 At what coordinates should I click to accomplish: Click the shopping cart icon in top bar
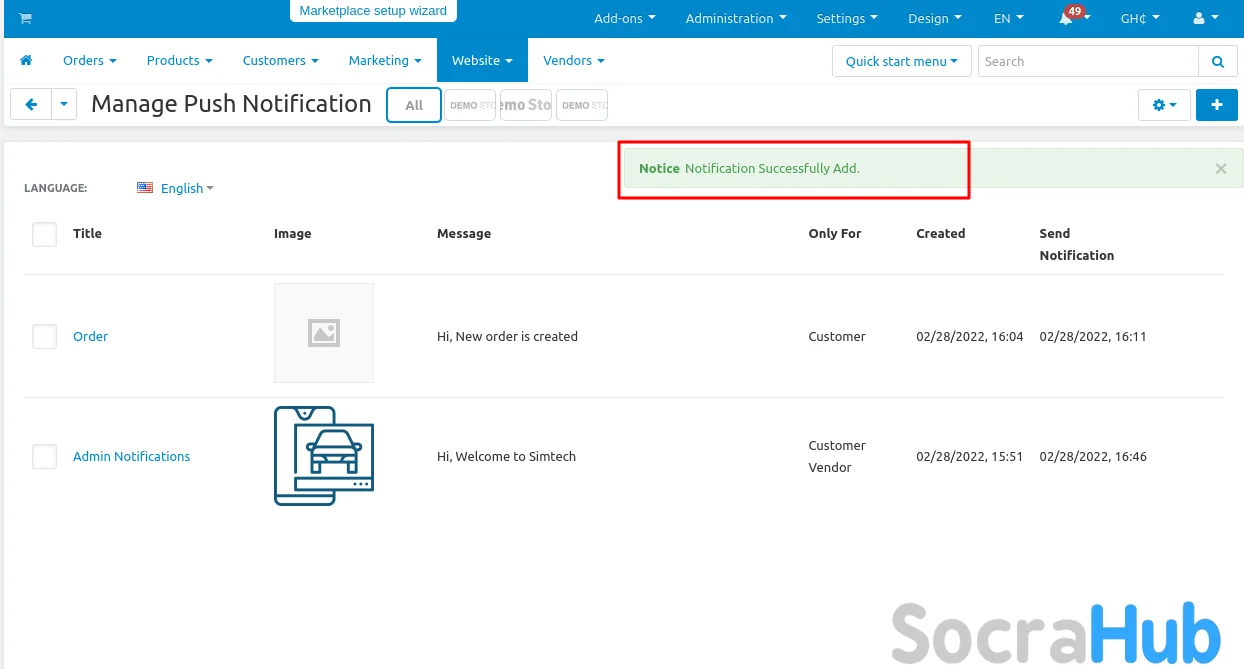(x=25, y=19)
